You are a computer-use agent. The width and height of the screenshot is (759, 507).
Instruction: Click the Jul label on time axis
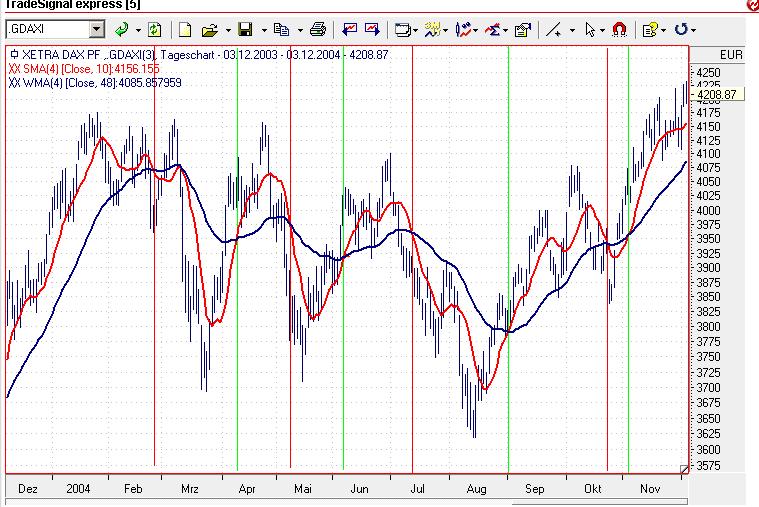(x=417, y=489)
